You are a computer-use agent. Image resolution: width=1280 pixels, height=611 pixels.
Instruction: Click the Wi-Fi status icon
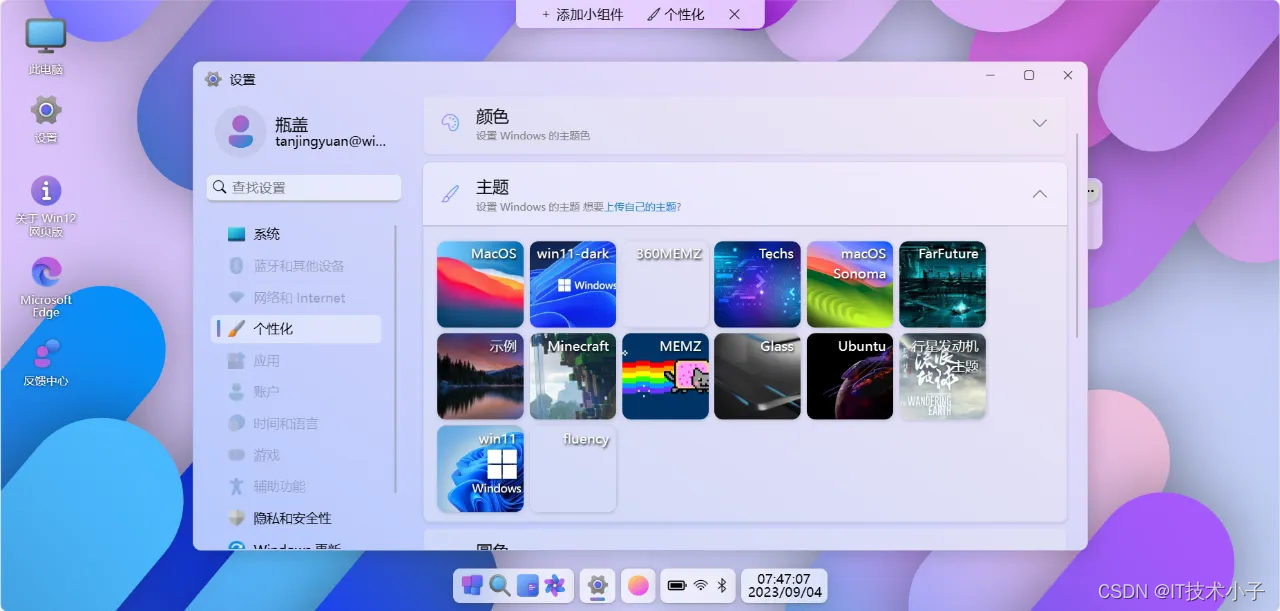point(701,586)
